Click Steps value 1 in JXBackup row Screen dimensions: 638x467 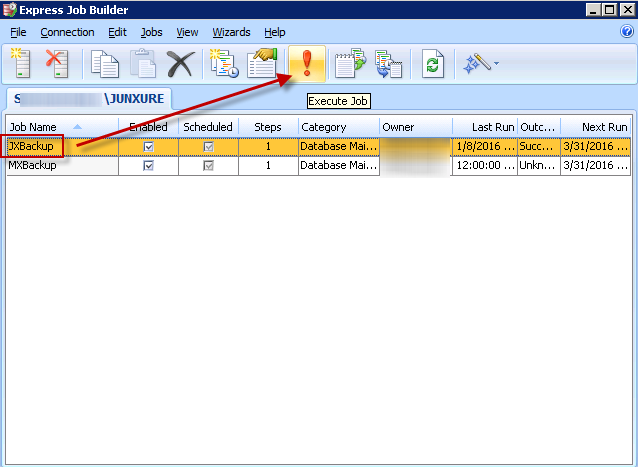pos(268,146)
